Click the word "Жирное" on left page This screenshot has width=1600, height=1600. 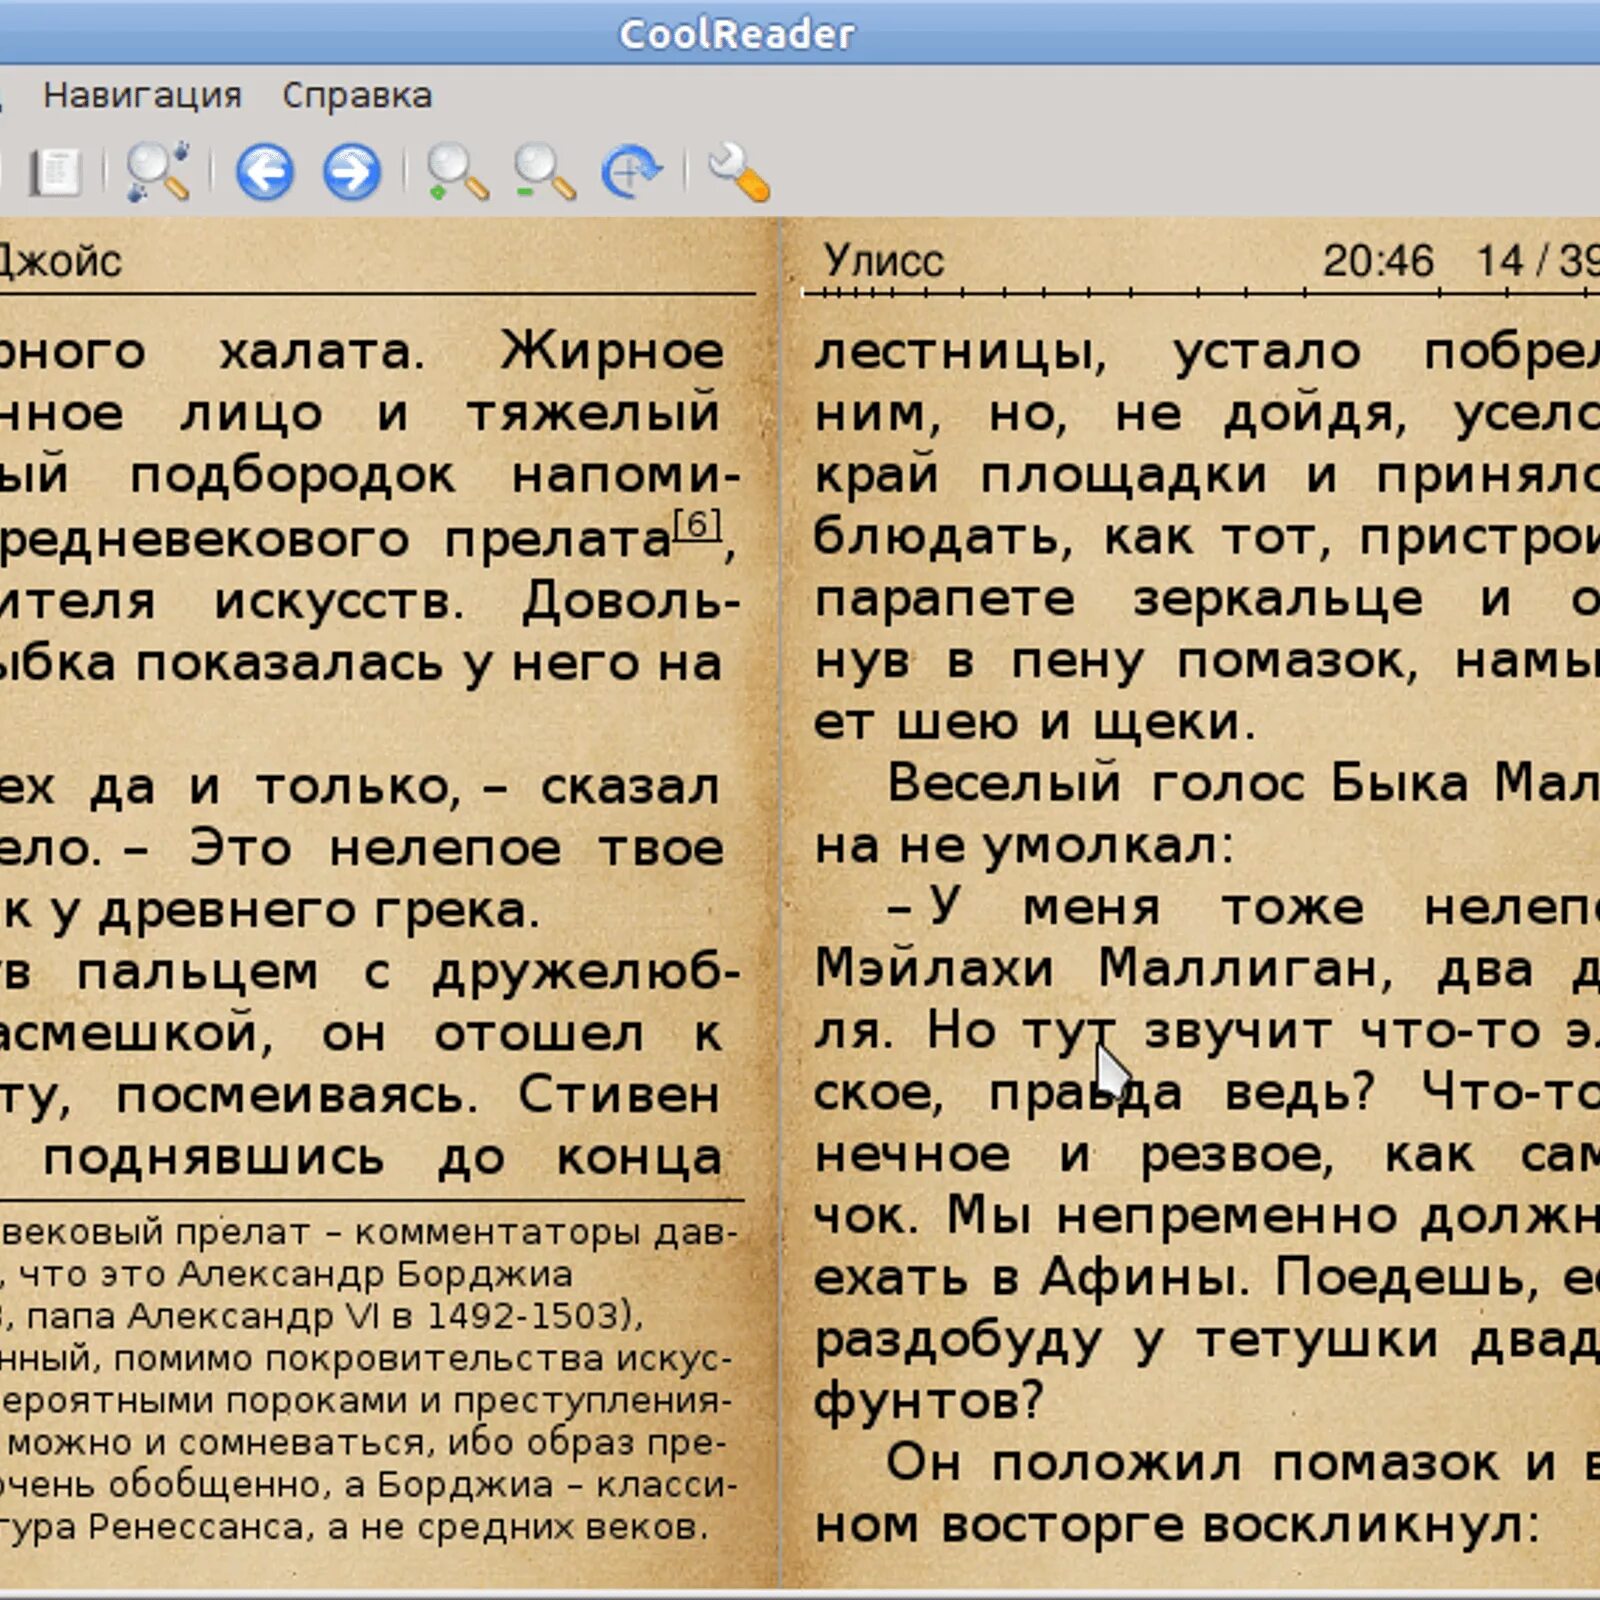[x=612, y=351]
